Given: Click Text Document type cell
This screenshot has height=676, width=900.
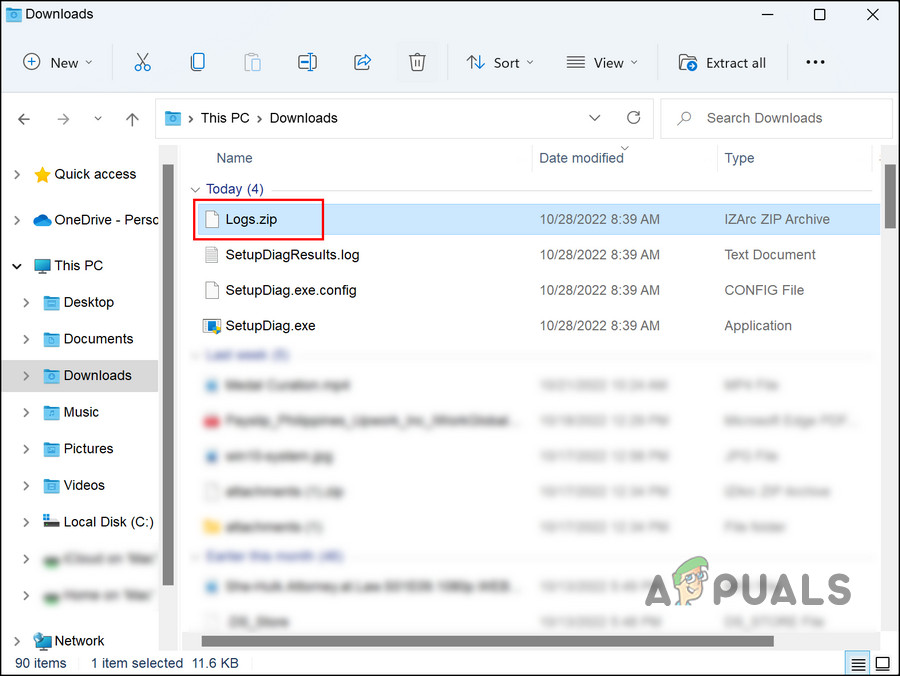Looking at the screenshot, I should tap(770, 255).
